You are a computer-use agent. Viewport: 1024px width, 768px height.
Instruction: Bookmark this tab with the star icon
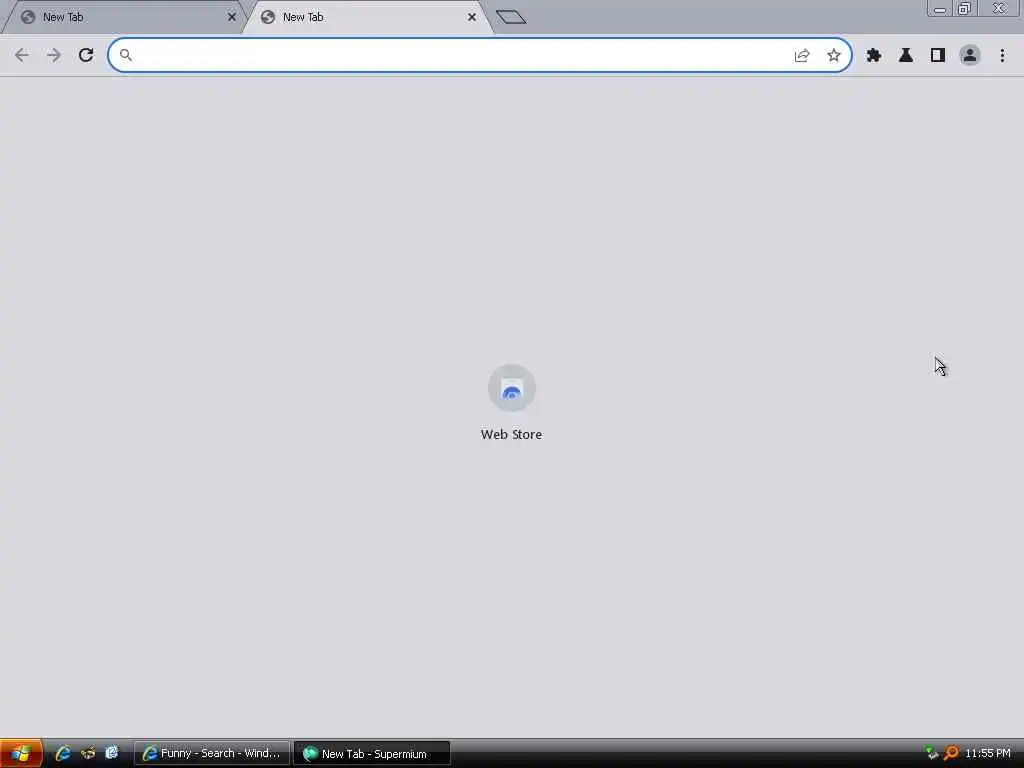834,56
